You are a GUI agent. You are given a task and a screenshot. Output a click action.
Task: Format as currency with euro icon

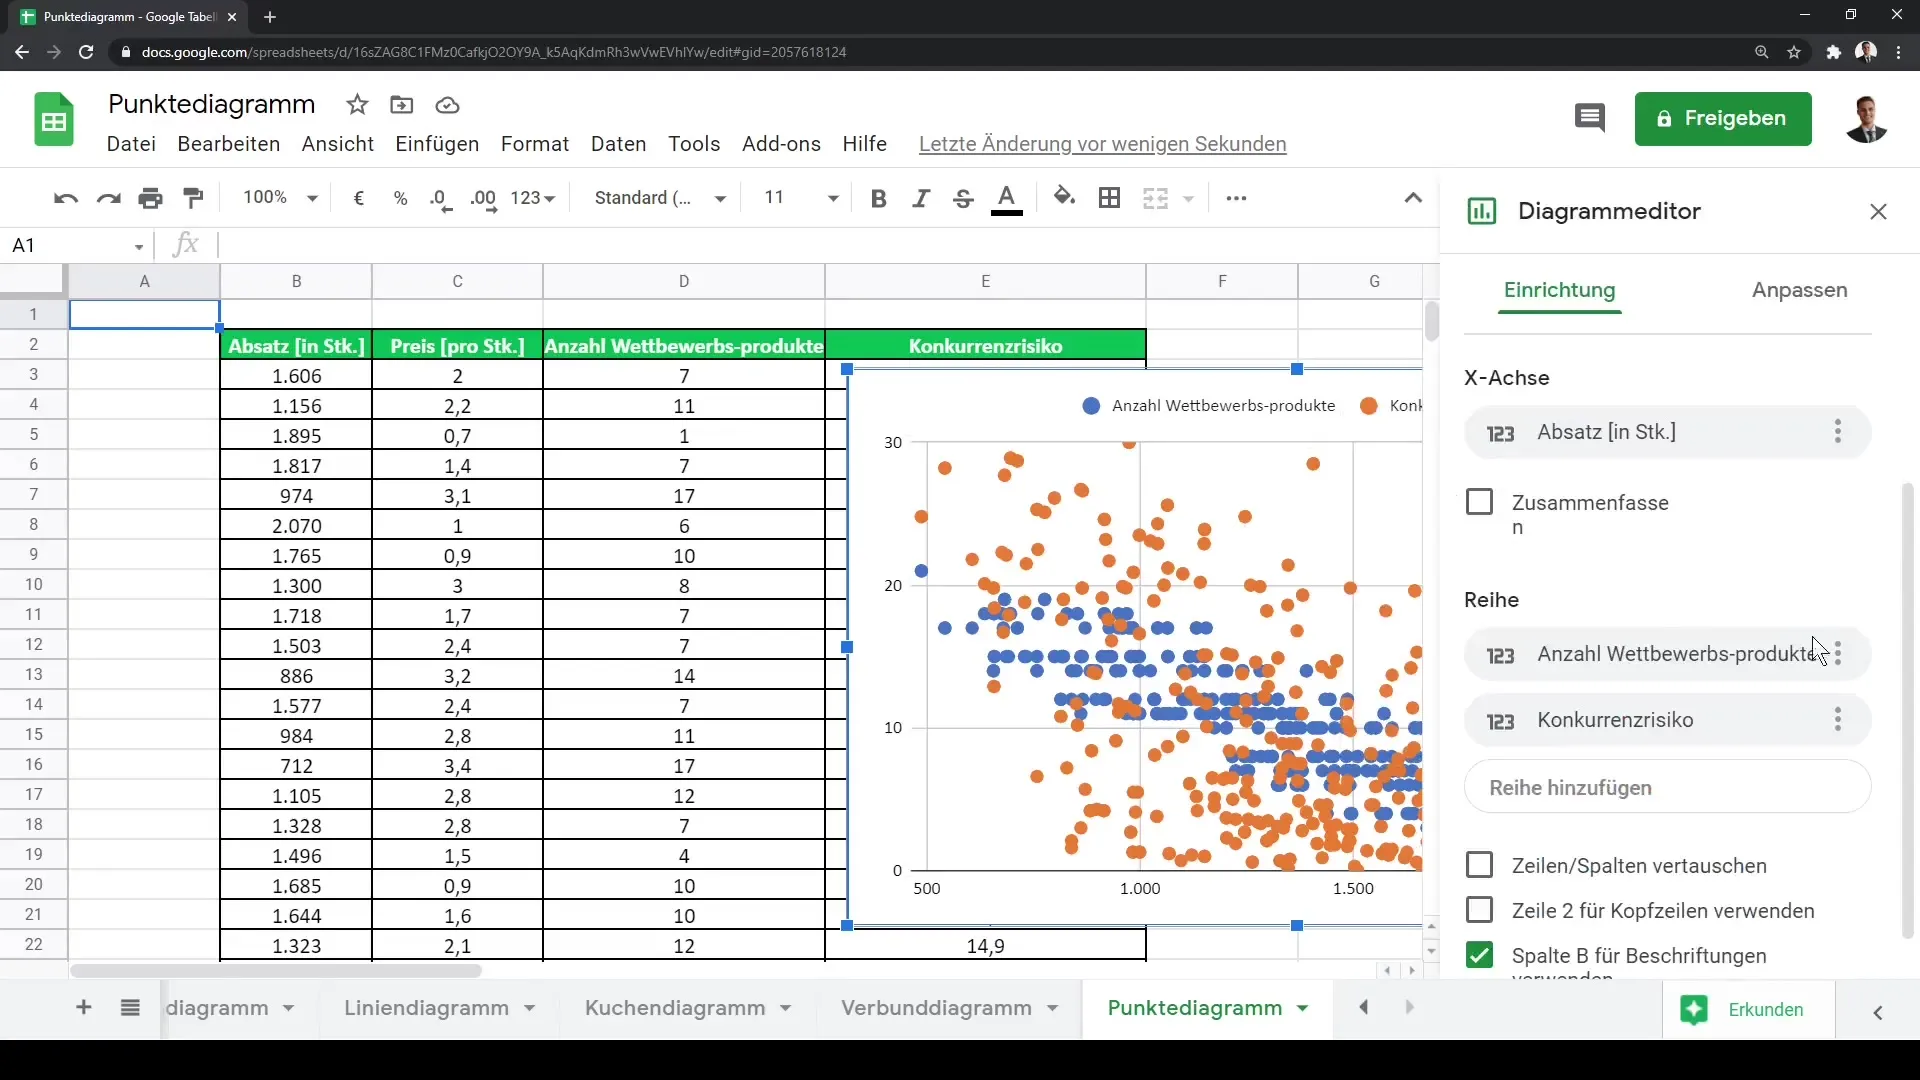click(359, 198)
